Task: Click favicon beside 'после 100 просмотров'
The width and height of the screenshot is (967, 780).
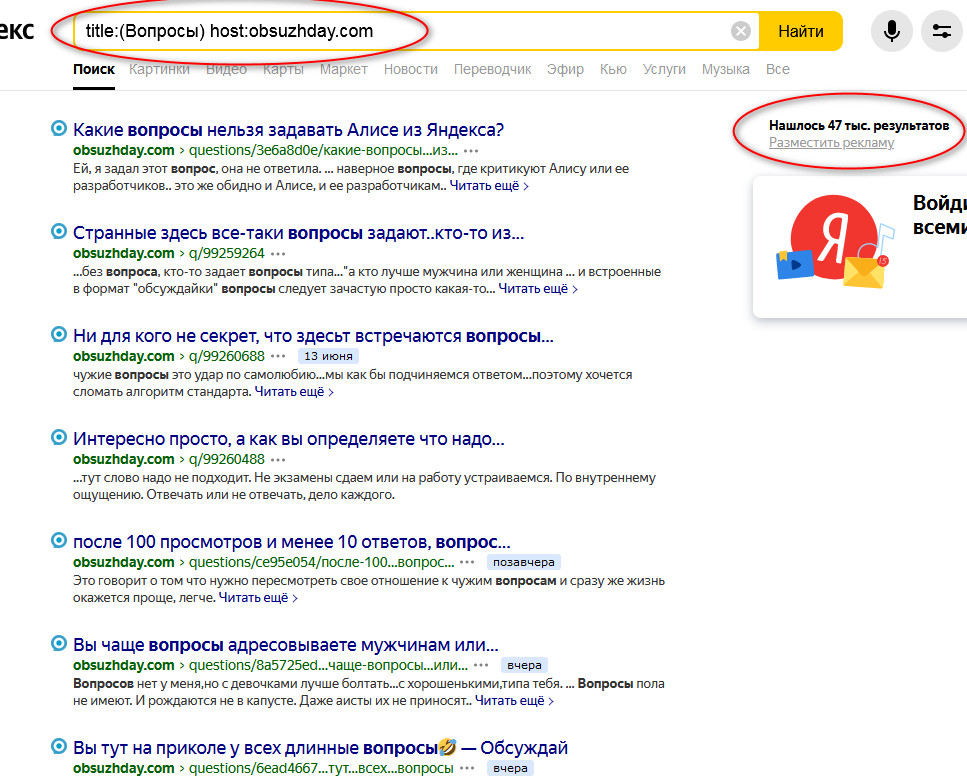Action: click(x=59, y=540)
